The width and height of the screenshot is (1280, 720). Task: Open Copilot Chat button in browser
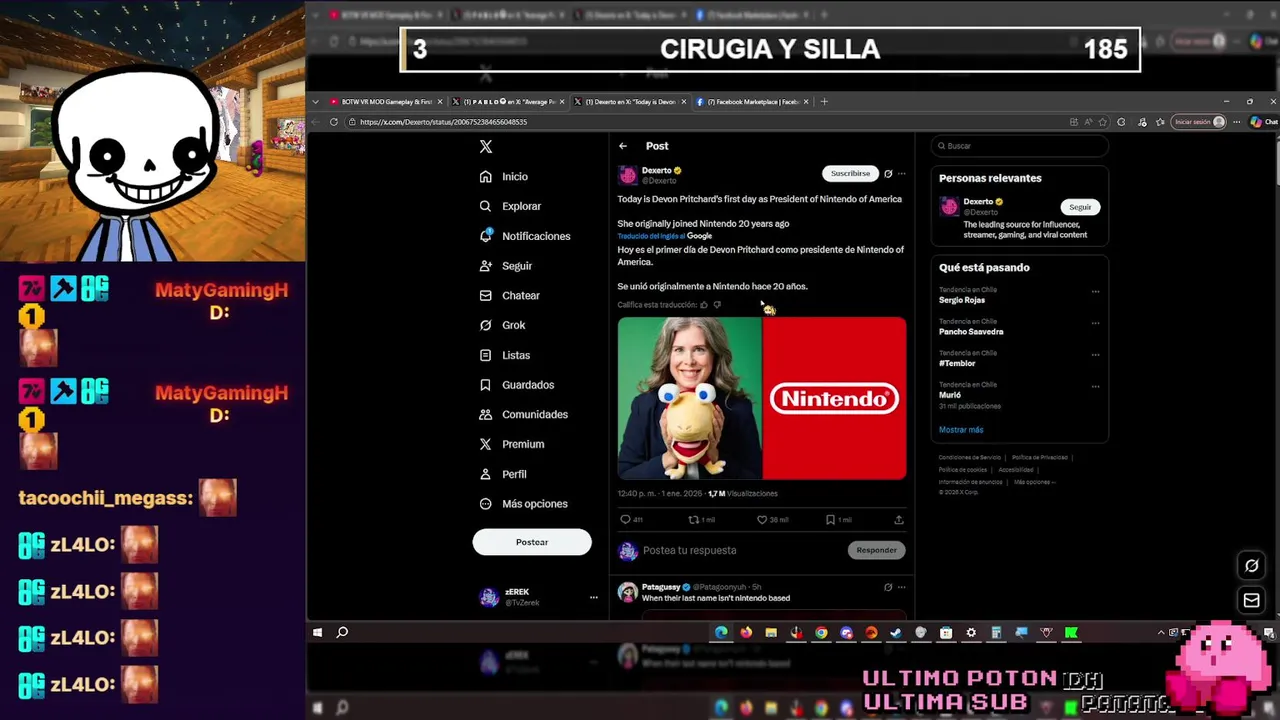(1263, 122)
